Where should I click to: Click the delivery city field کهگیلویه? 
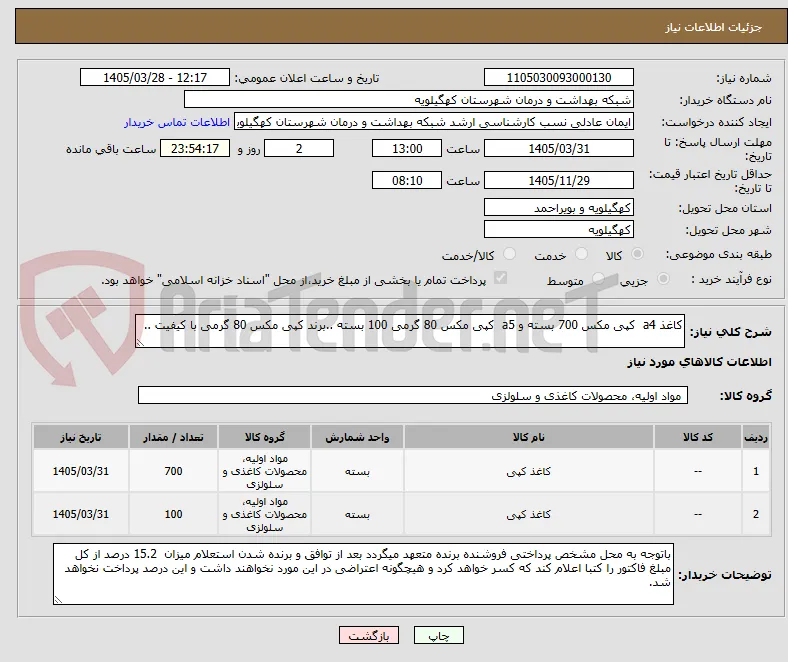click(x=558, y=229)
